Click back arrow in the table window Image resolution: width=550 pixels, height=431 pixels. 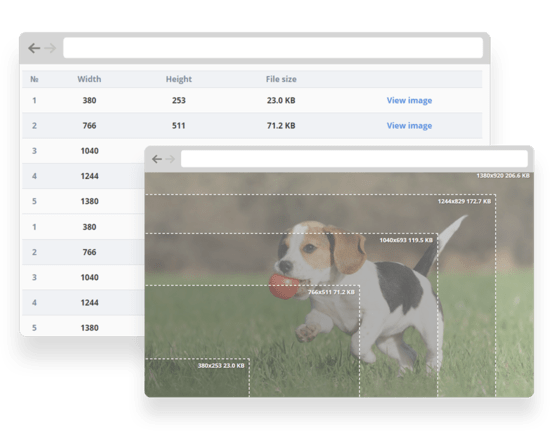coord(34,48)
